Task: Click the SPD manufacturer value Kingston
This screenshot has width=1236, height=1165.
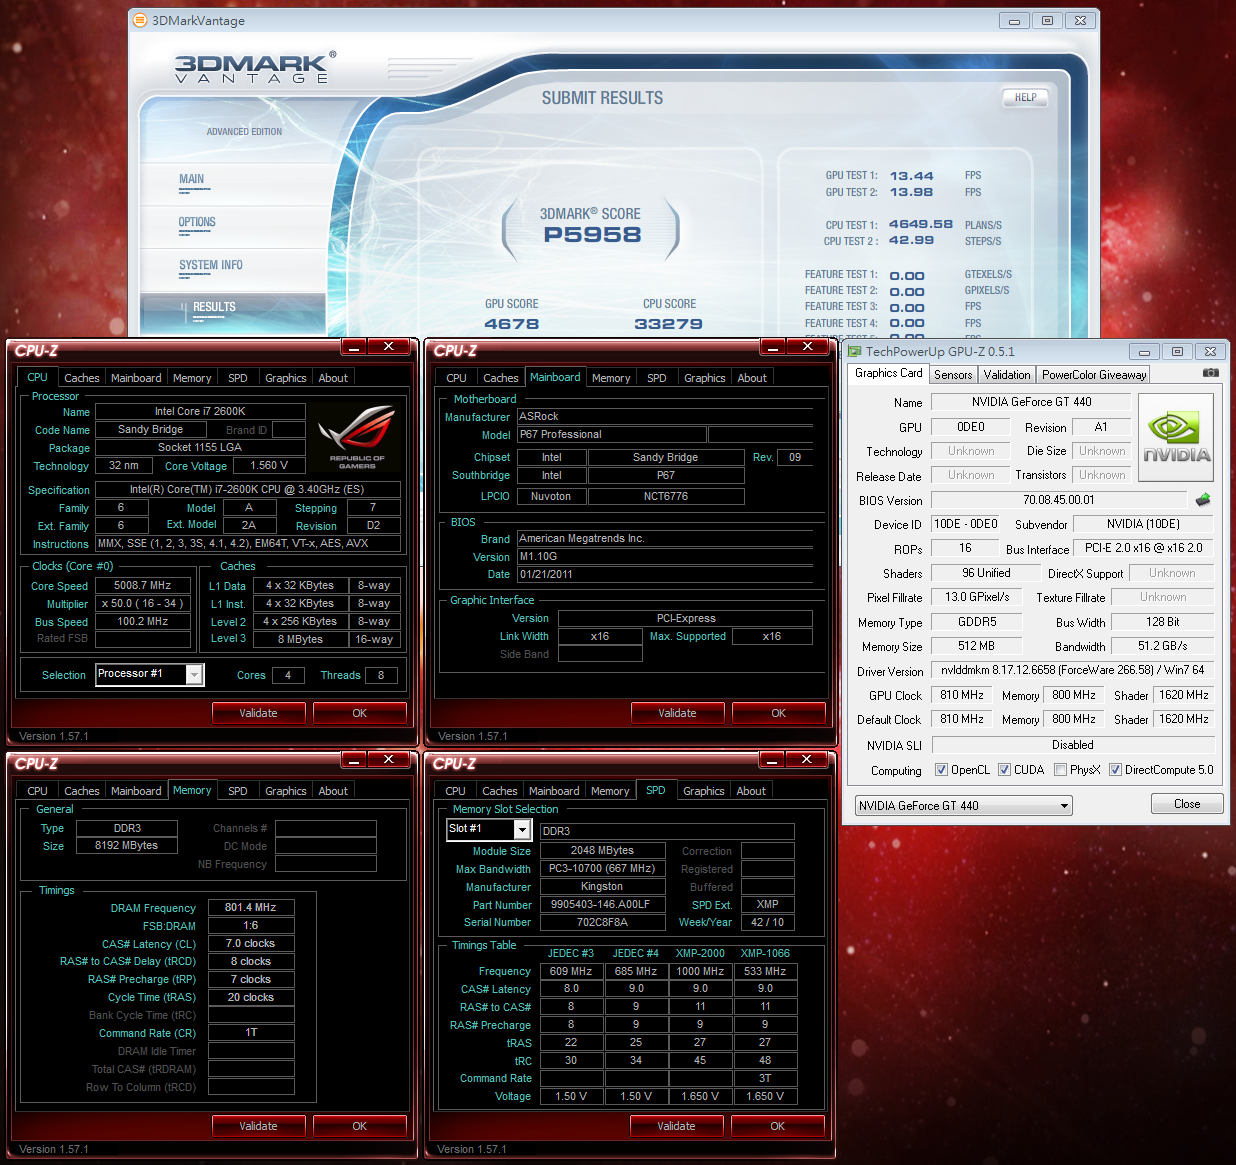Action: pyautogui.click(x=602, y=887)
